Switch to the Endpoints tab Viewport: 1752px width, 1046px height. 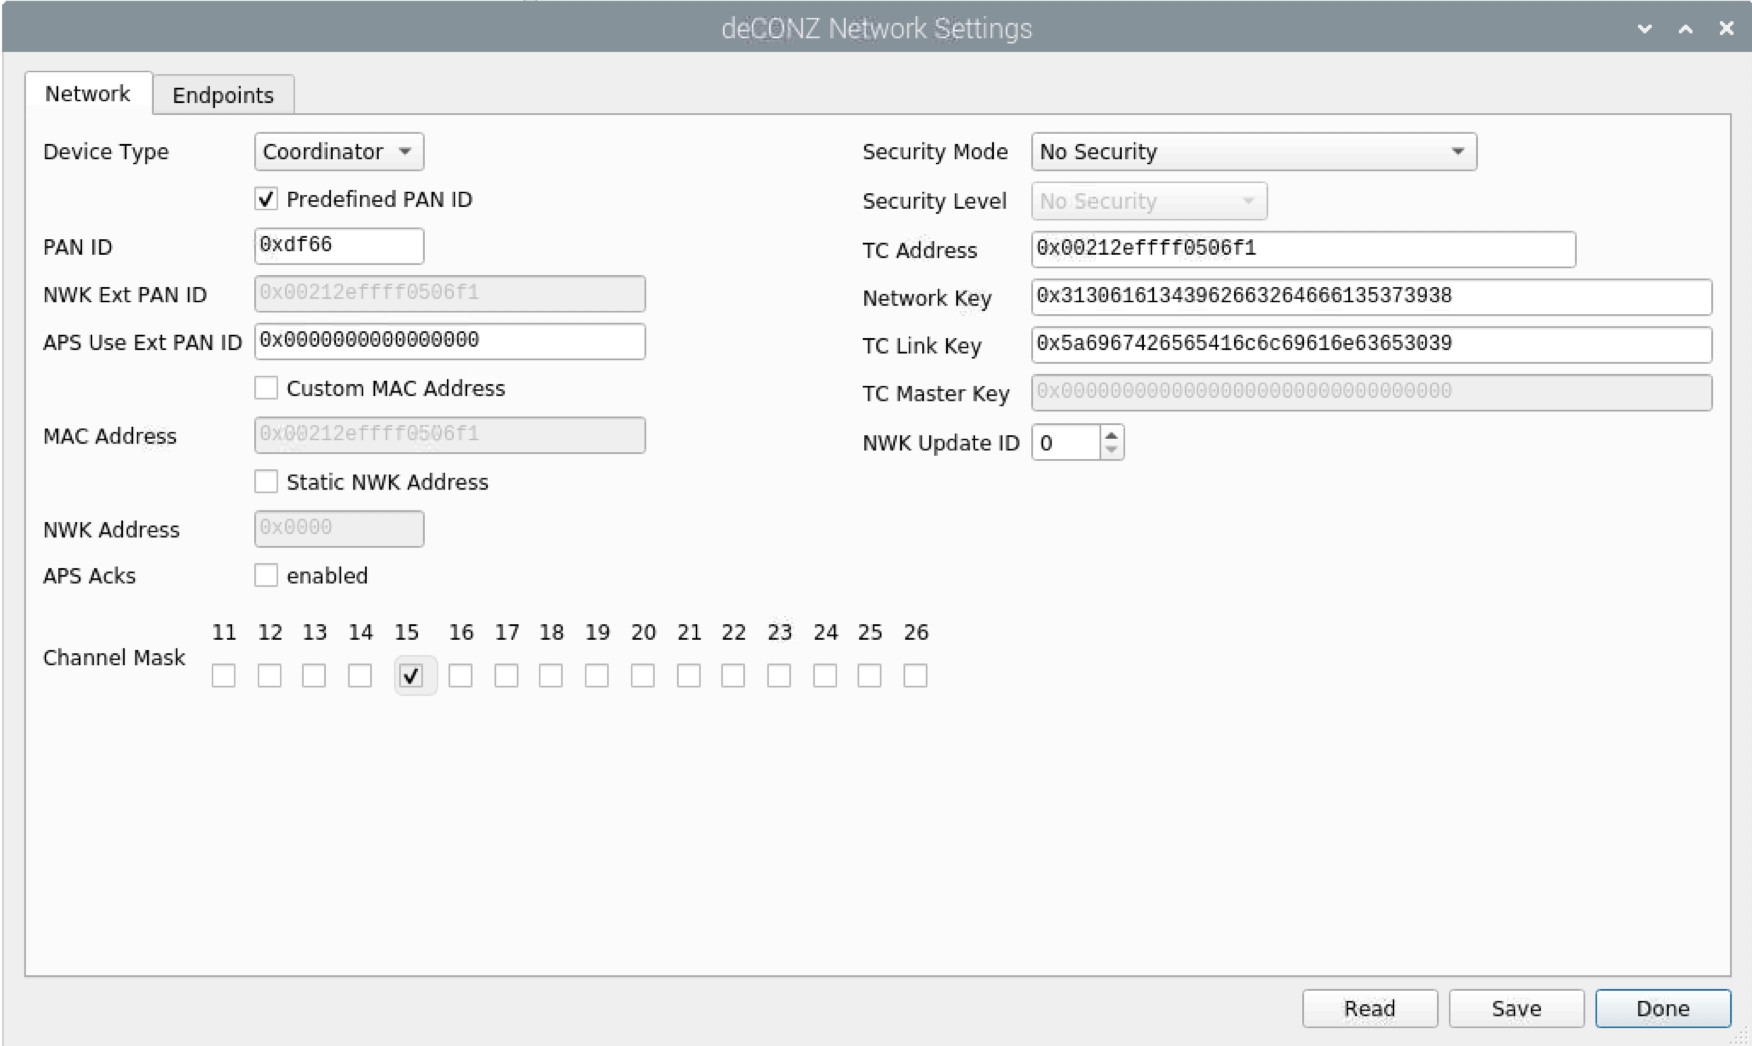(x=222, y=95)
